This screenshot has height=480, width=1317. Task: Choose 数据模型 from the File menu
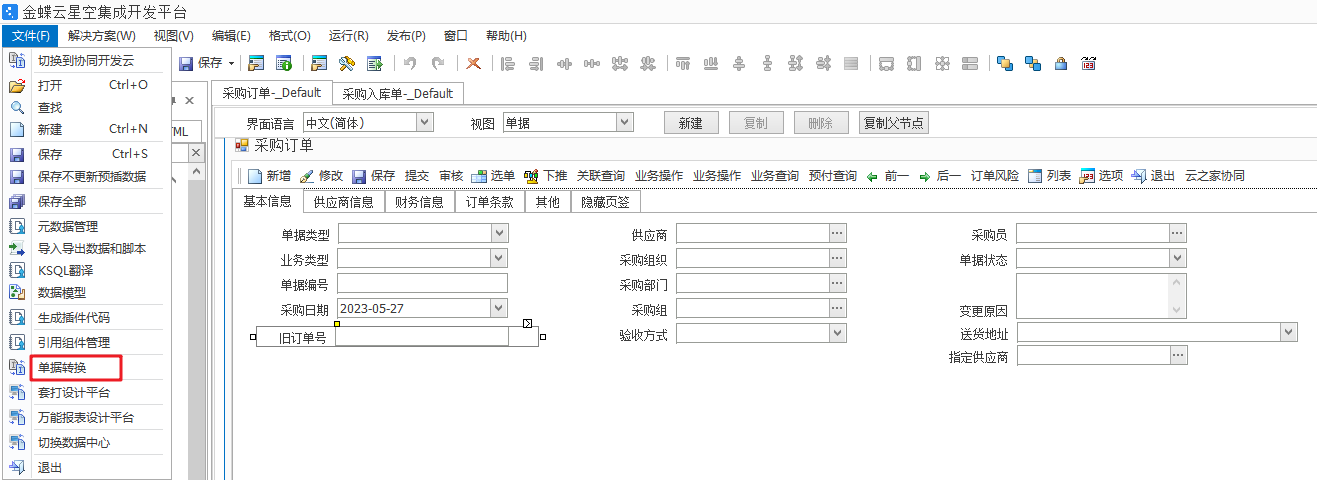pyautogui.click(x=86, y=293)
